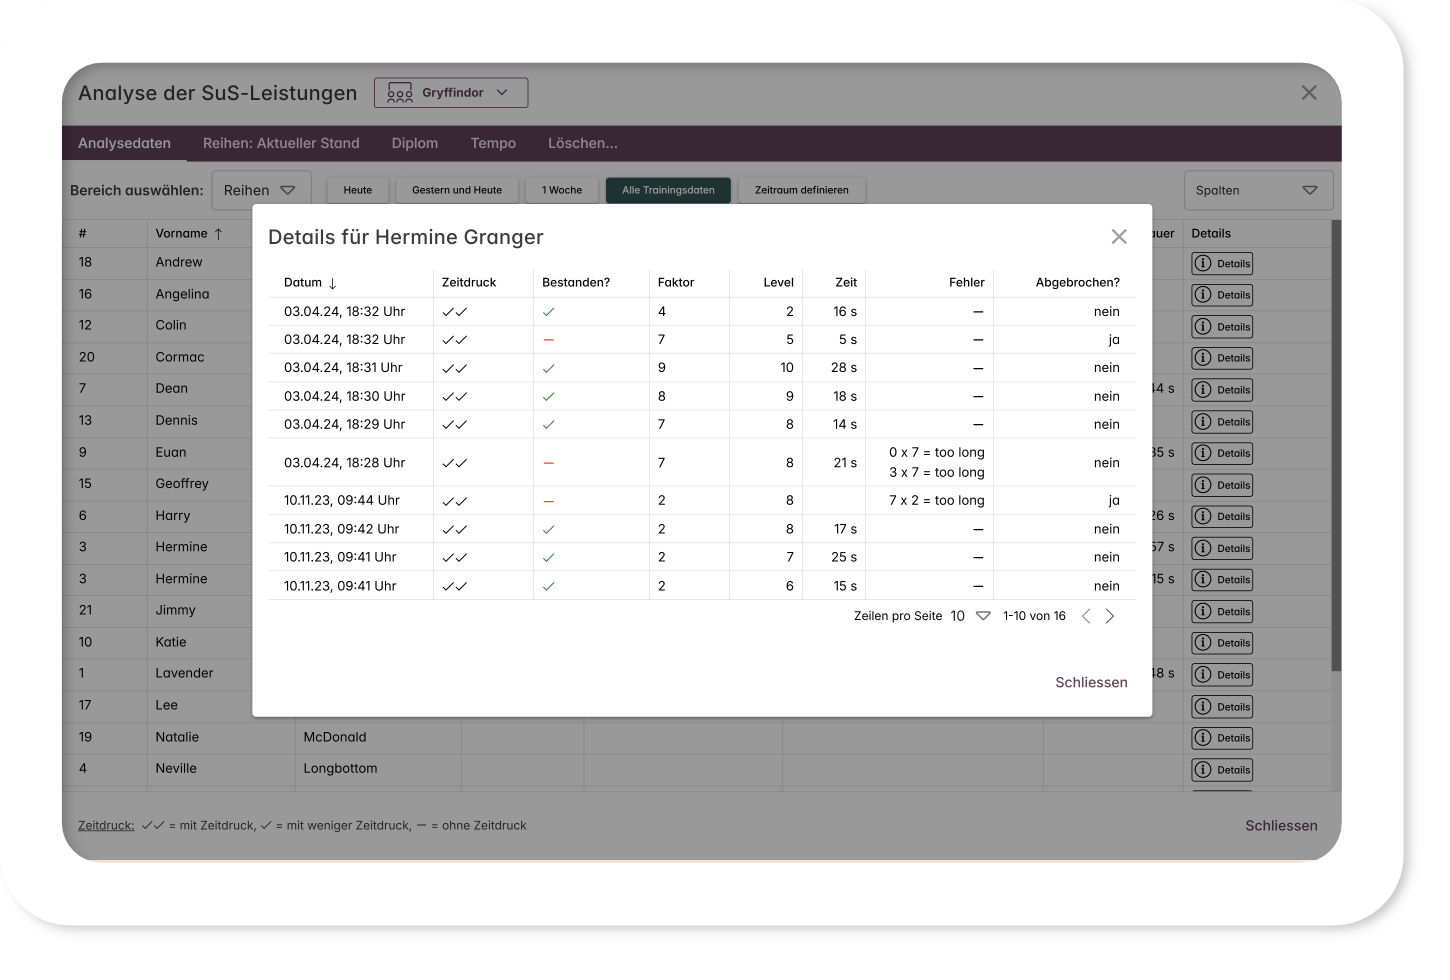Switch to Reihen: Aktueller Stand tab
The height and width of the screenshot is (980, 1450).
pyautogui.click(x=281, y=143)
